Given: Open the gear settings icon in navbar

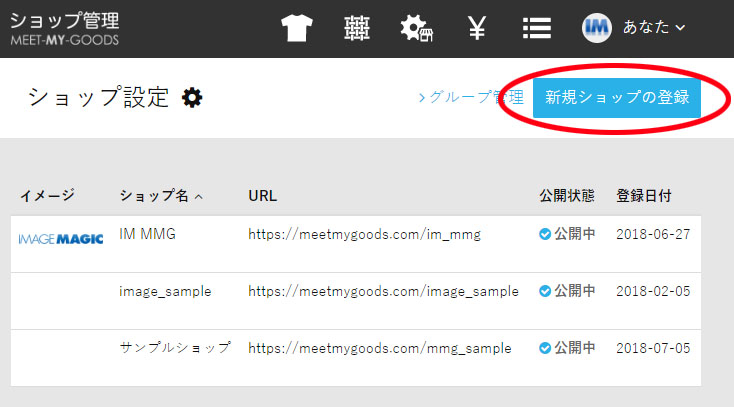Looking at the screenshot, I should (x=415, y=28).
